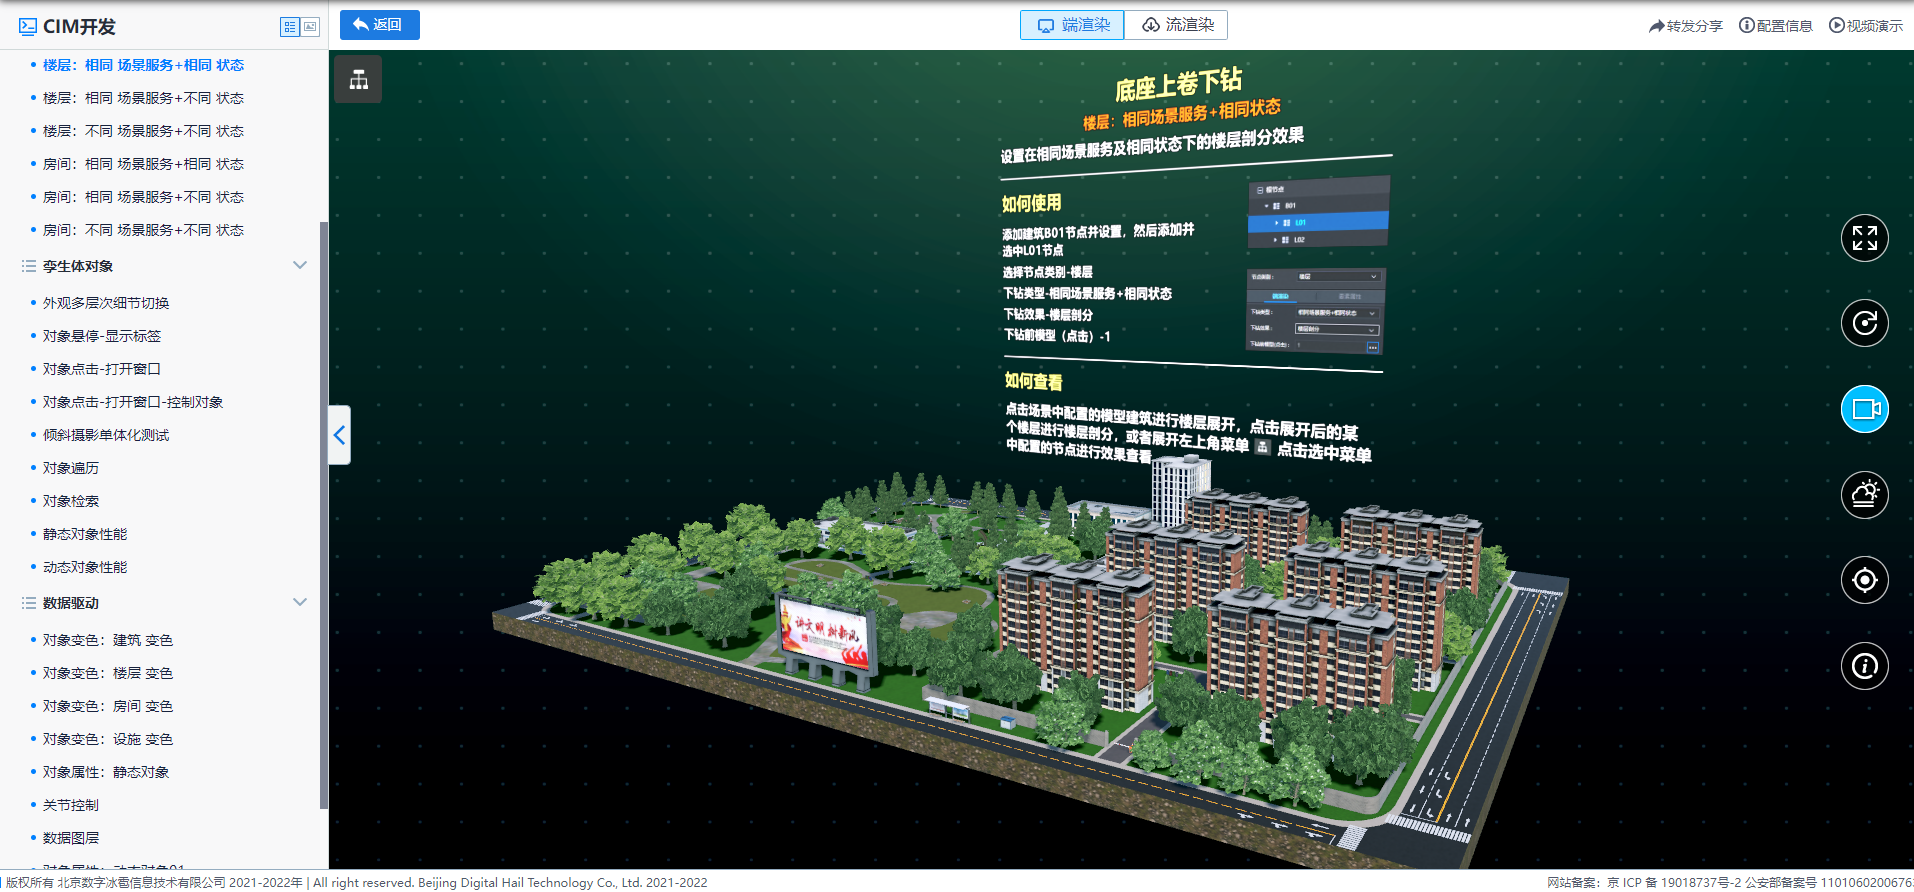The width and height of the screenshot is (1914, 892).
Task: Select 楼层: 相同 场景服务+相同 状态
Action: [143, 65]
